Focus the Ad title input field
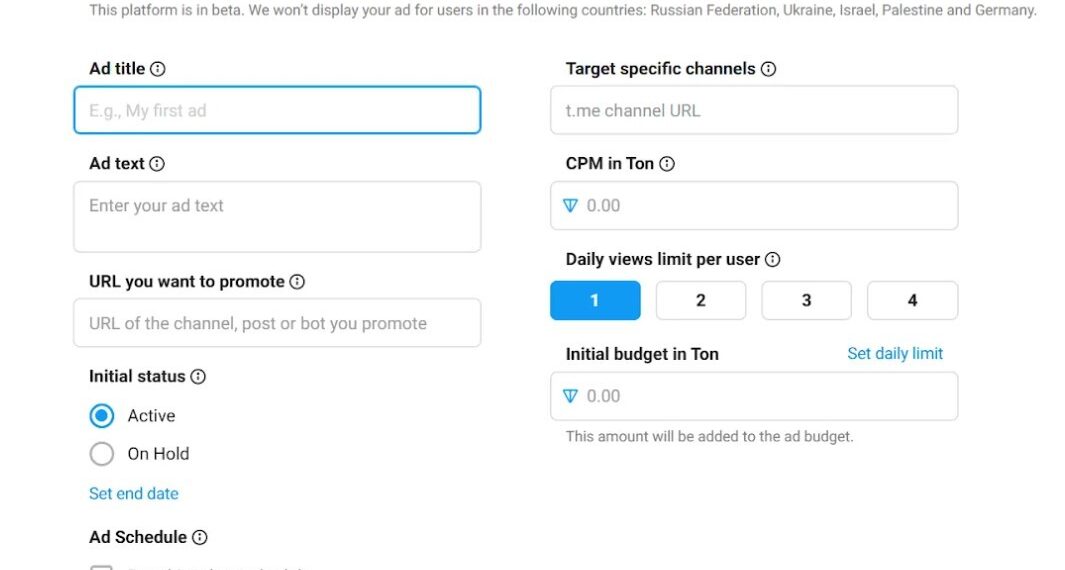Image resolution: width=1065 pixels, height=570 pixels. (277, 110)
